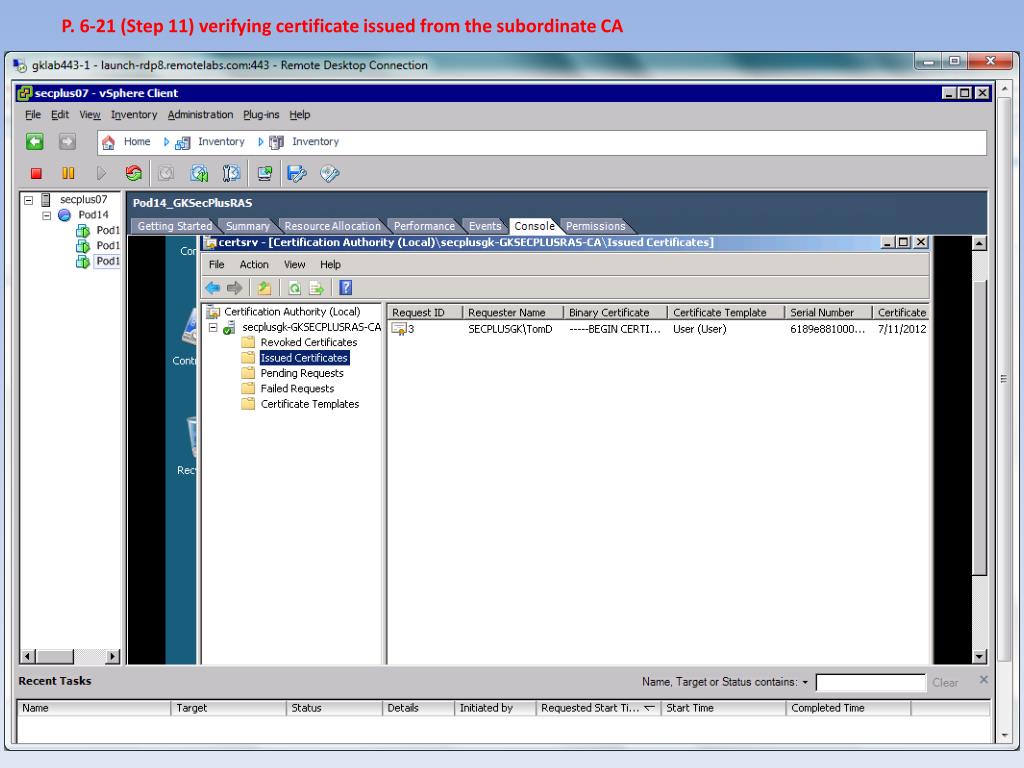Click the vSphere forward navigation arrow
The height and width of the screenshot is (768, 1024).
coord(67,141)
